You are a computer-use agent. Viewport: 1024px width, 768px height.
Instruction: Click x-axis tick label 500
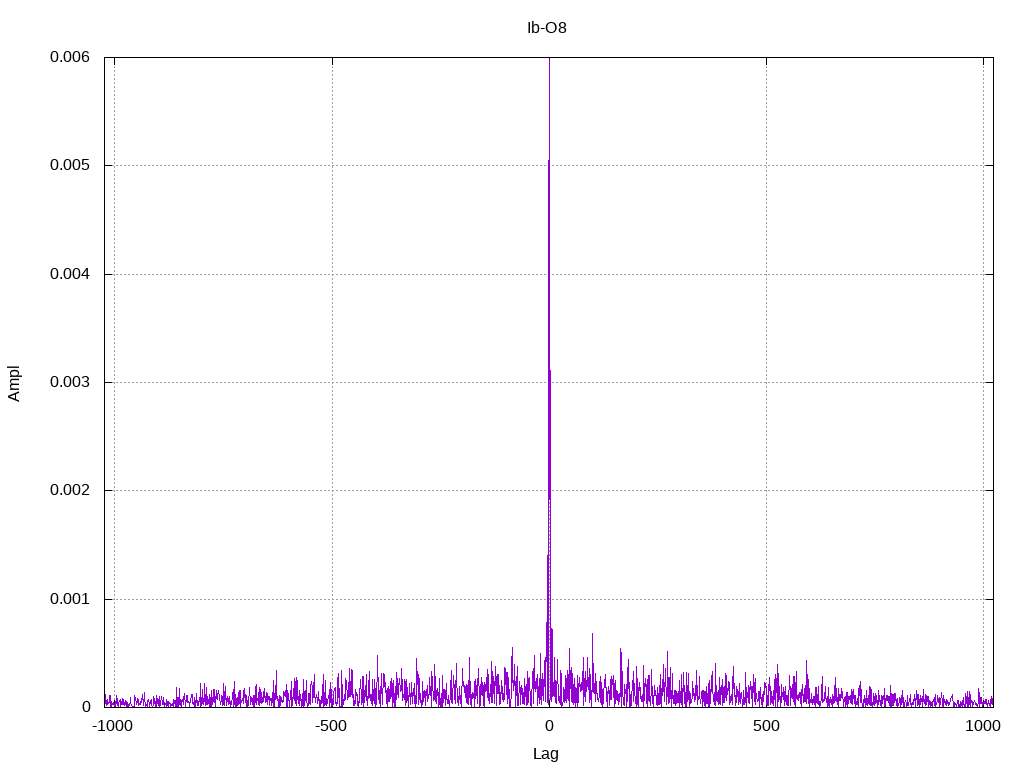coord(766,726)
